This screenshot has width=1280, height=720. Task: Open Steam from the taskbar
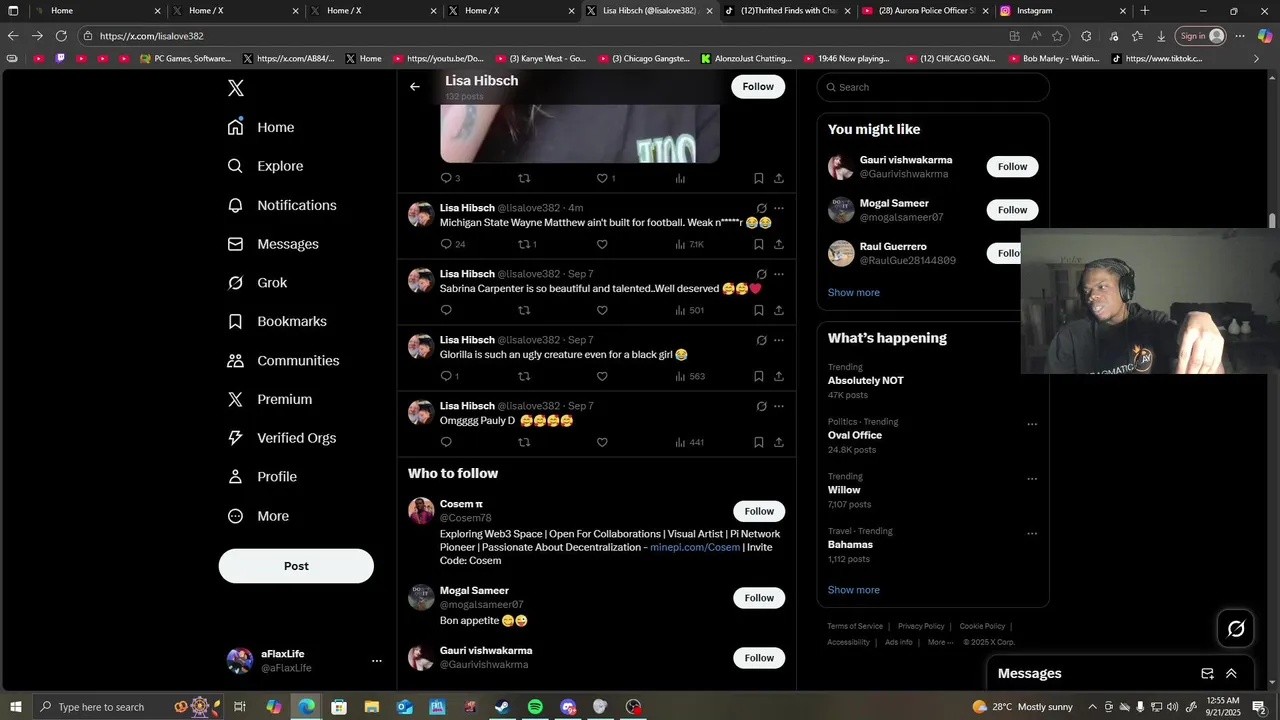click(x=502, y=707)
